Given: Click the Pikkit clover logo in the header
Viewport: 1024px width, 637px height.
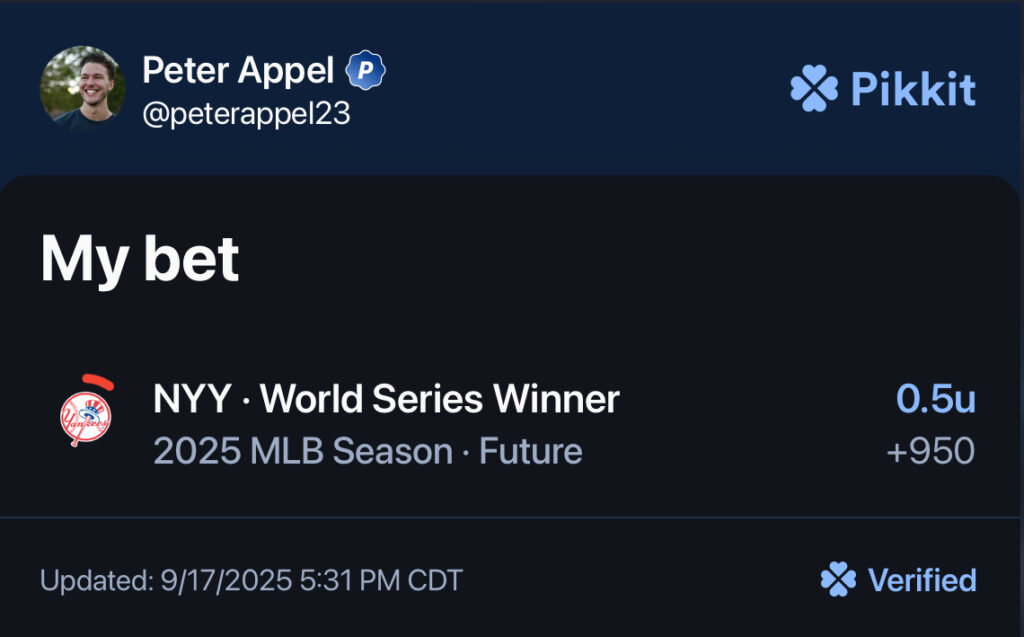Looking at the screenshot, I should [x=813, y=89].
